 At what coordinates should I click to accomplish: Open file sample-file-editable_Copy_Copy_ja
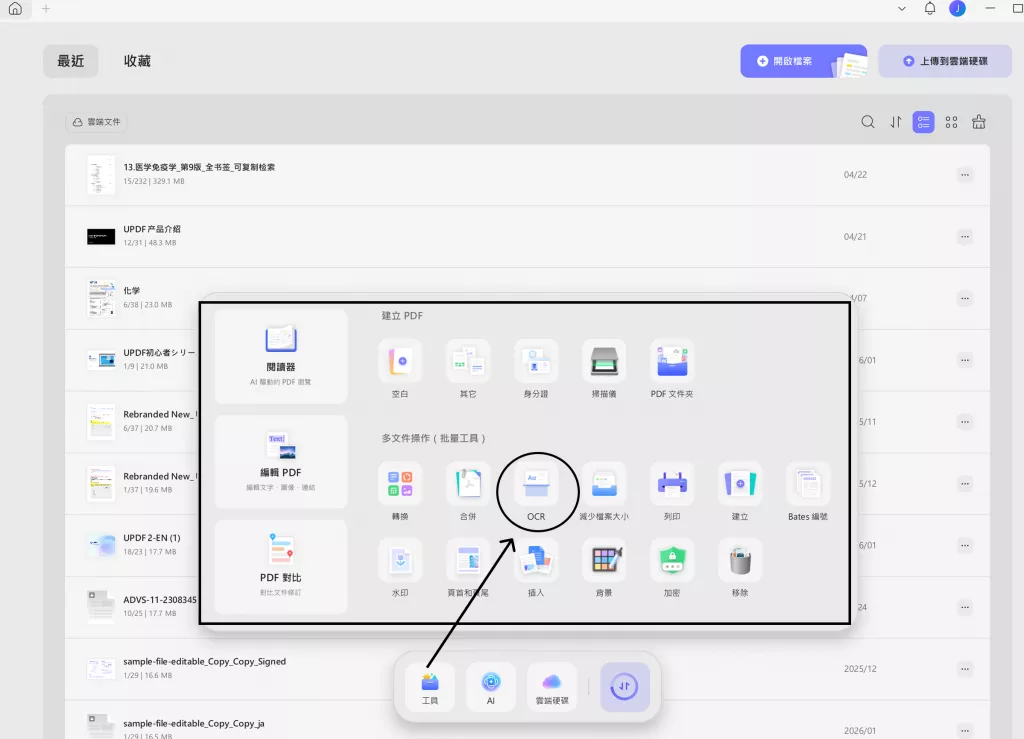194,723
